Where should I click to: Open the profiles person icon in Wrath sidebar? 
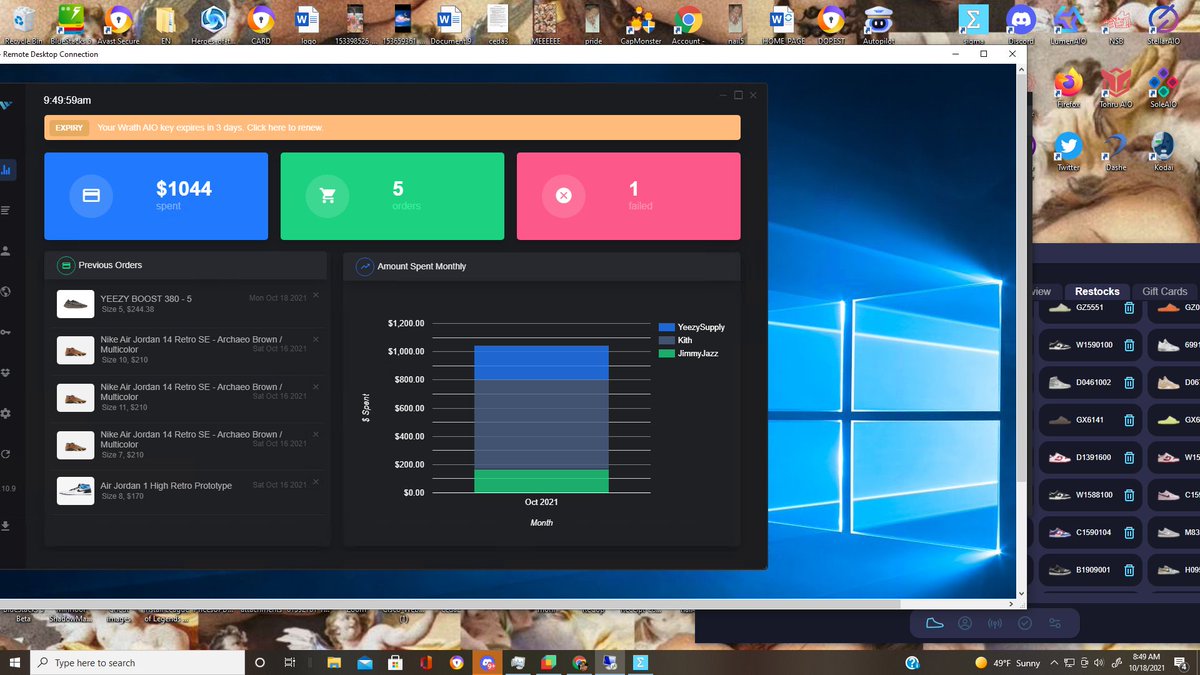(6, 250)
